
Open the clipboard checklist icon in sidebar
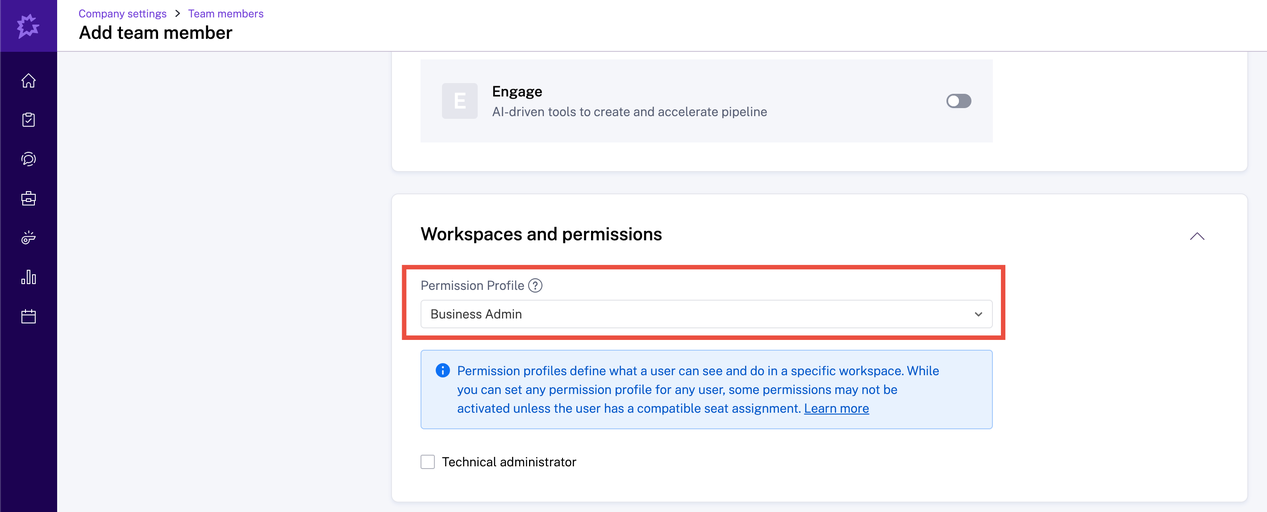coord(28,120)
